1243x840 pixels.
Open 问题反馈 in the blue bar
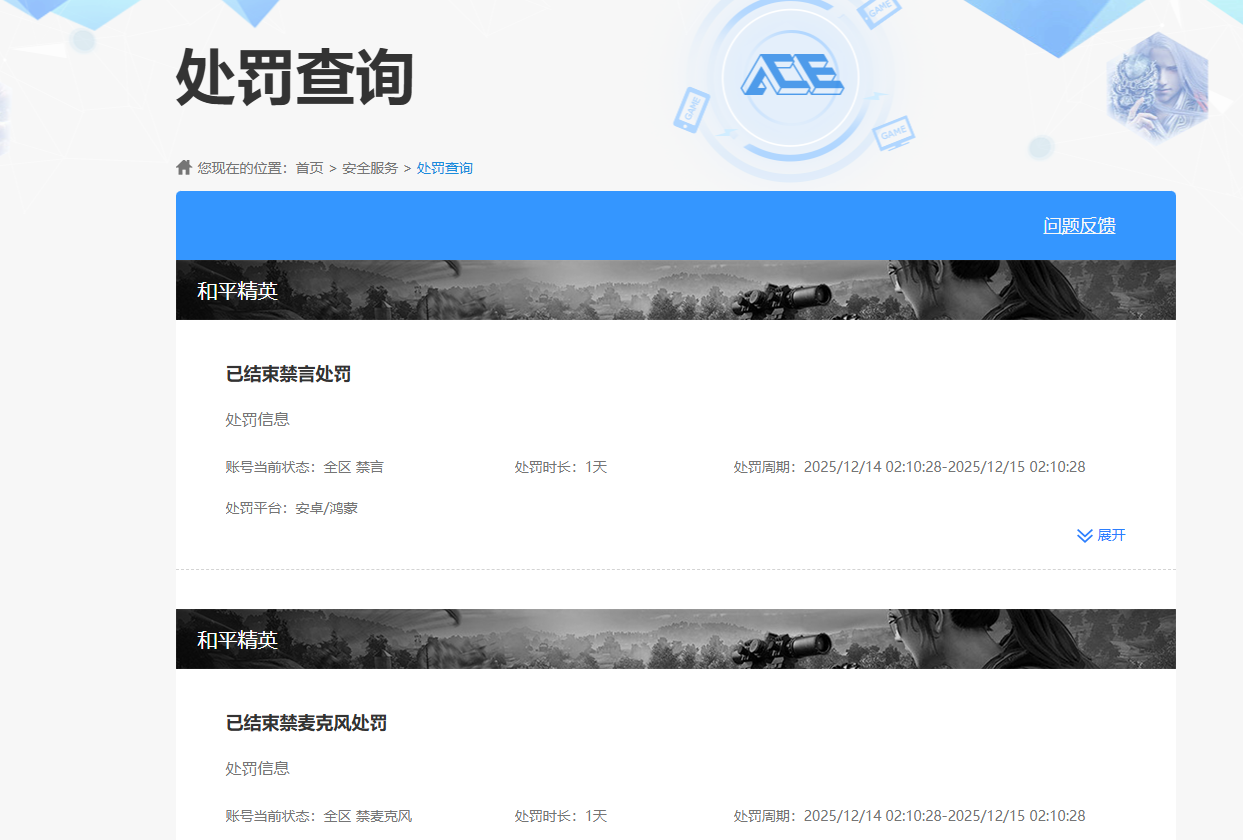[1080, 226]
